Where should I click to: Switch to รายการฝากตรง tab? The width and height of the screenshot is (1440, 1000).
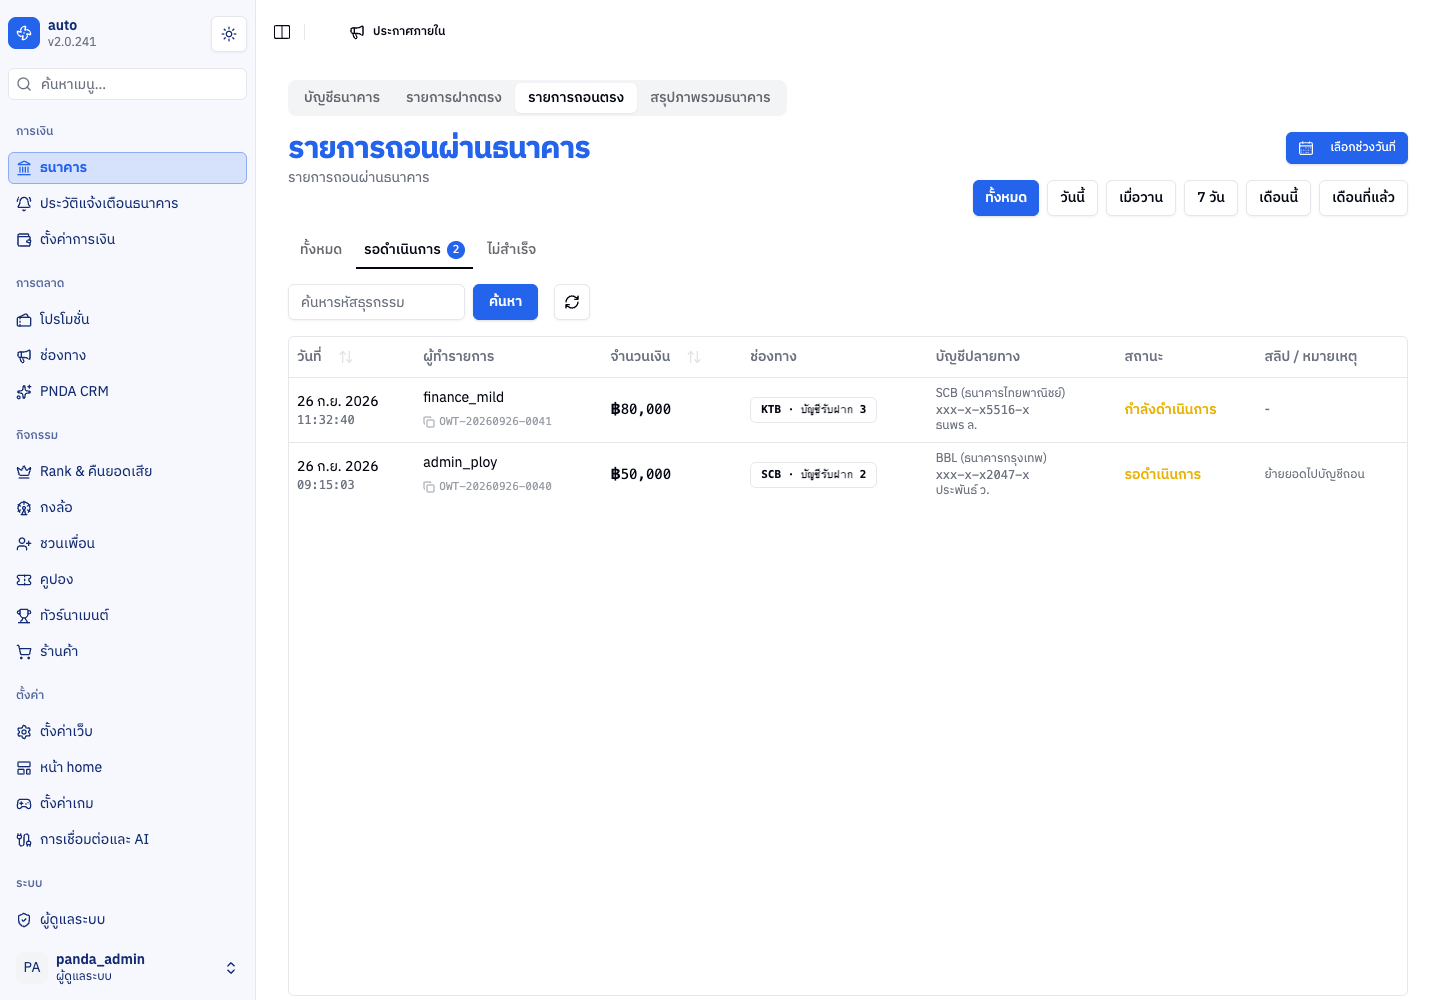coord(454,98)
